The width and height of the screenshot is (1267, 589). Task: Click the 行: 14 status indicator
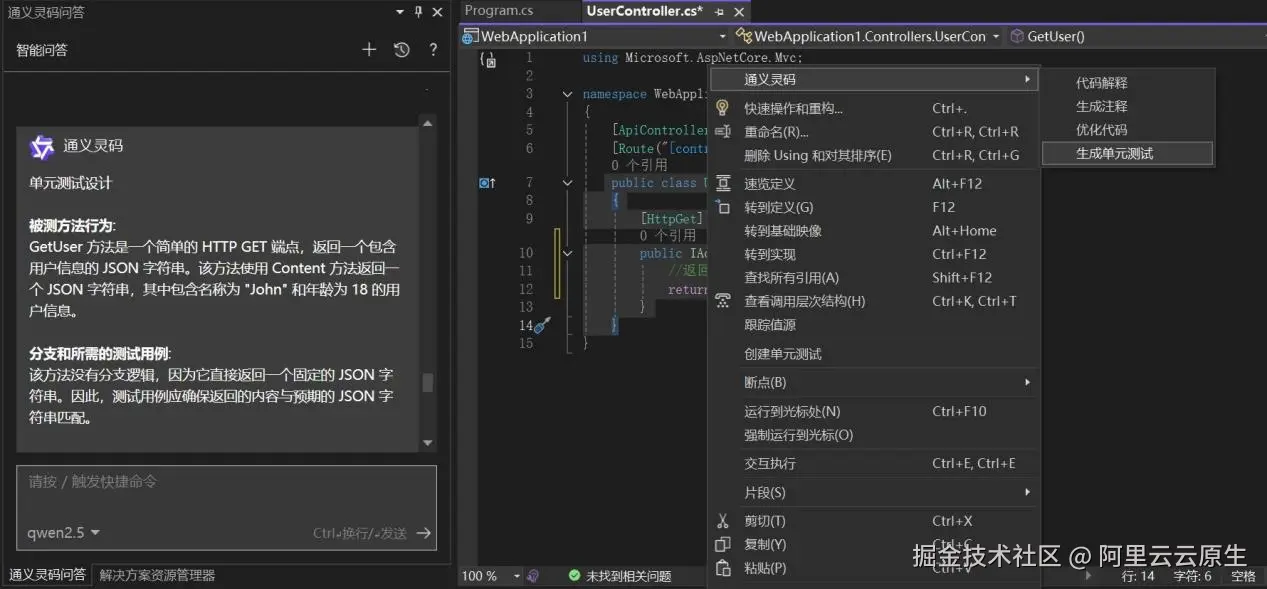click(x=1138, y=576)
